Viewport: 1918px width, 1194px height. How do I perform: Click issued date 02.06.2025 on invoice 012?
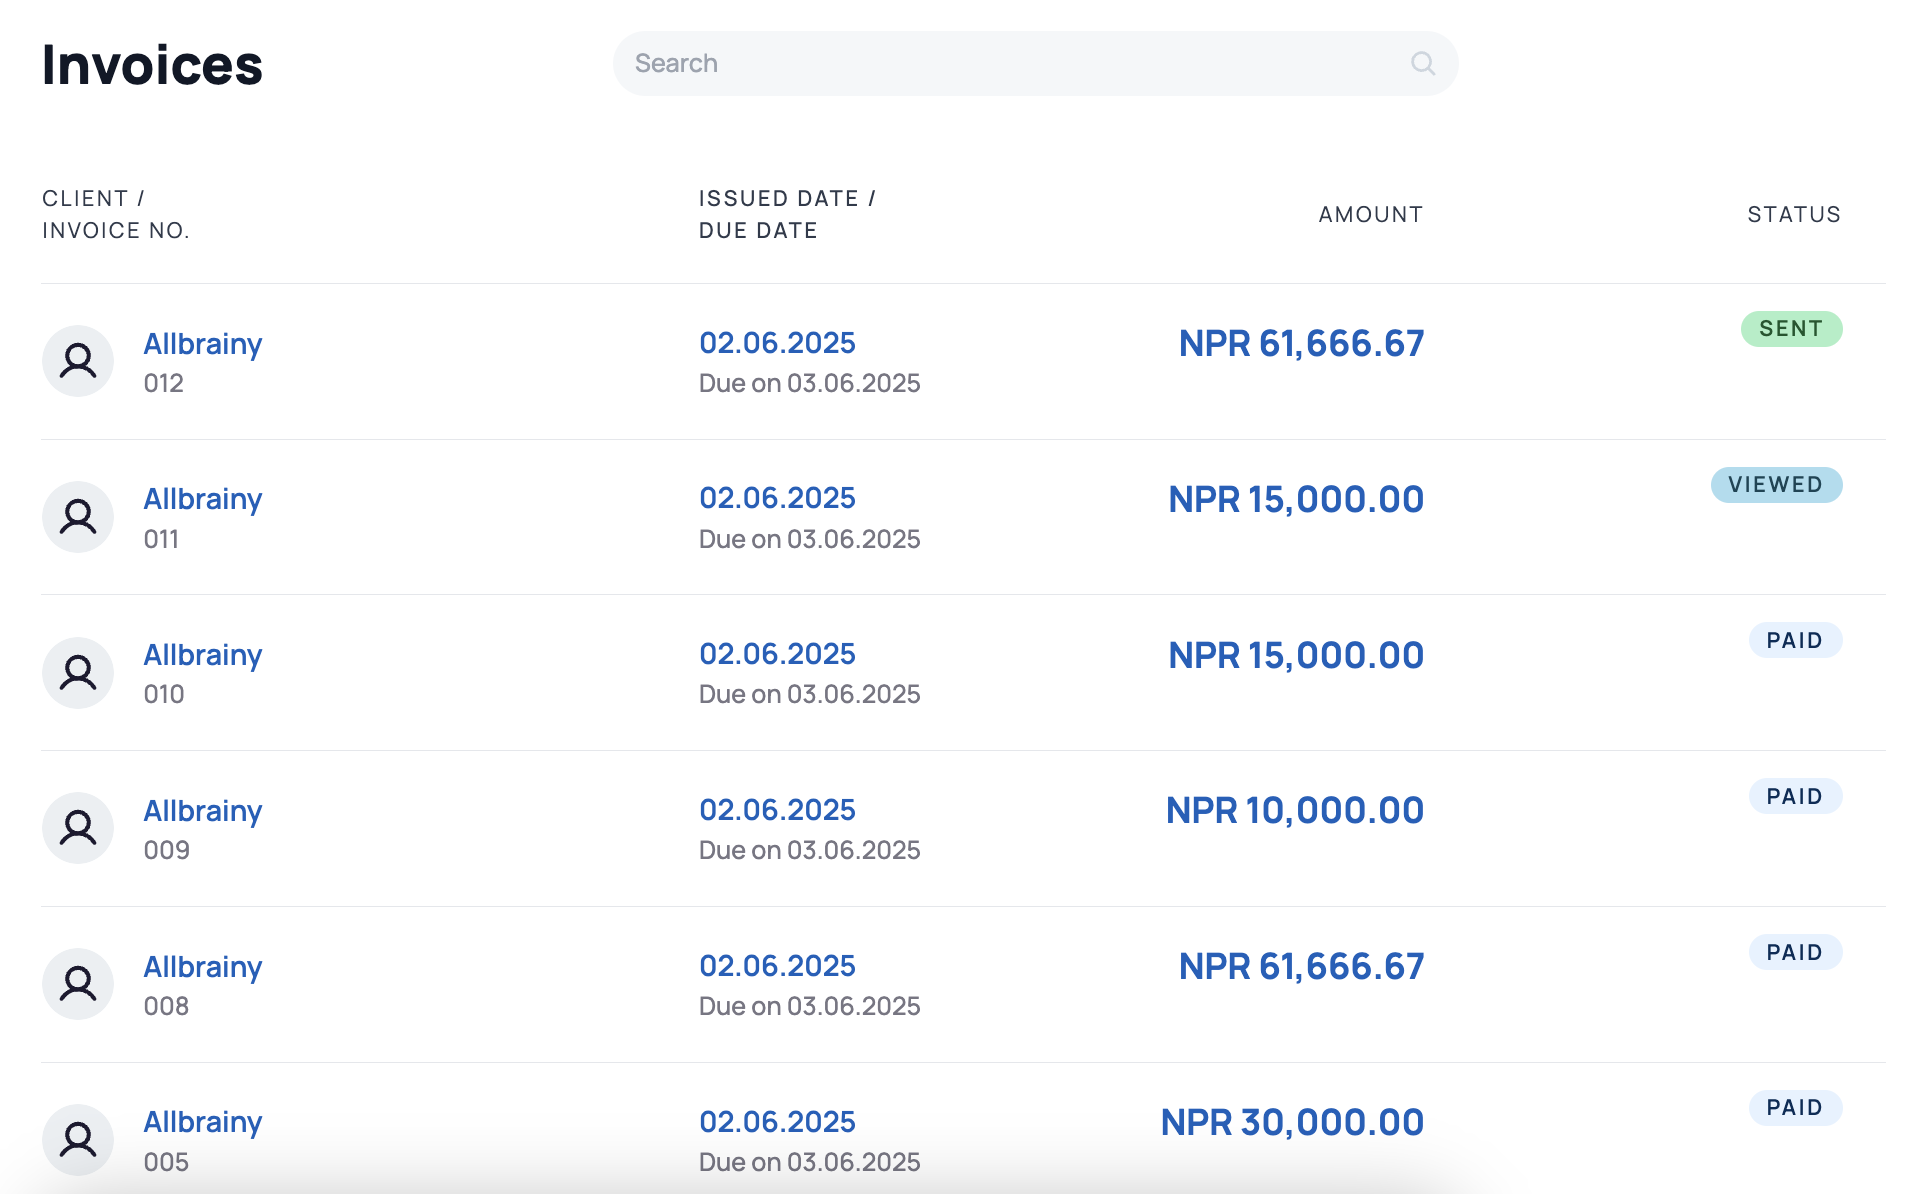pyautogui.click(x=777, y=343)
